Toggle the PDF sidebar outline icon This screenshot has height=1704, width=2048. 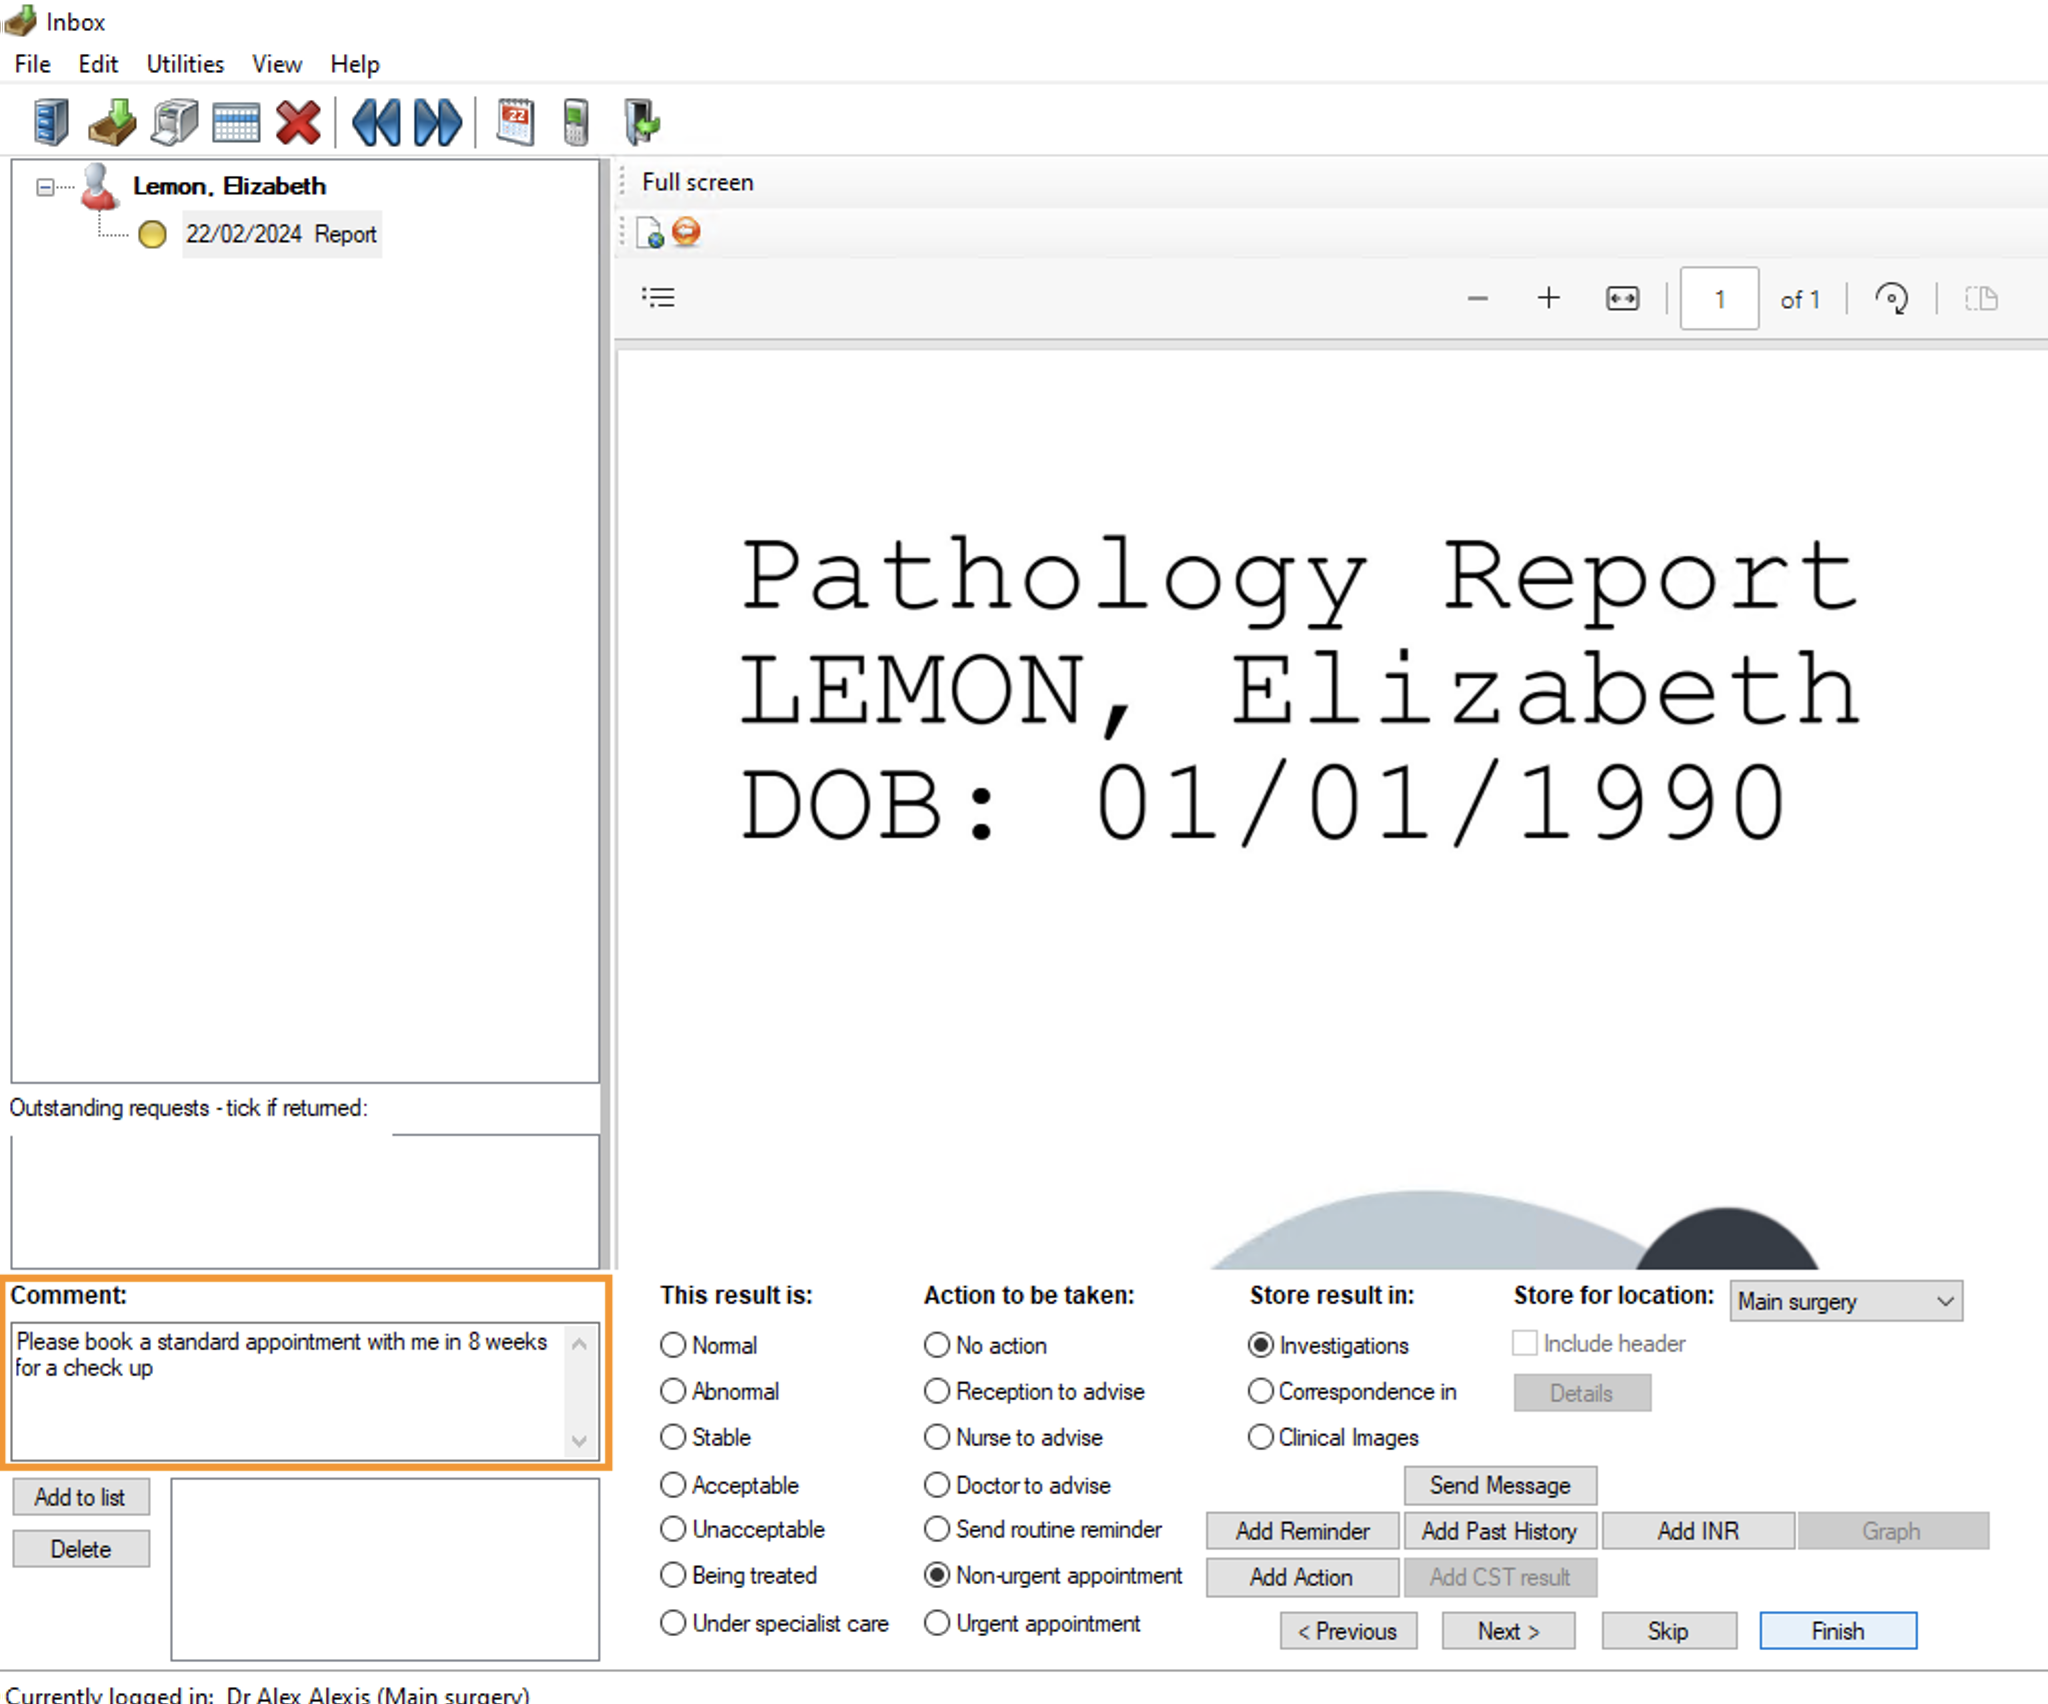(658, 297)
